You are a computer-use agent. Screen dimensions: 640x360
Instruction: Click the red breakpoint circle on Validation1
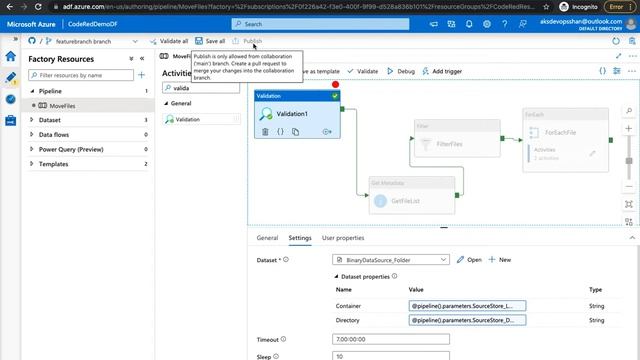pyautogui.click(x=335, y=84)
